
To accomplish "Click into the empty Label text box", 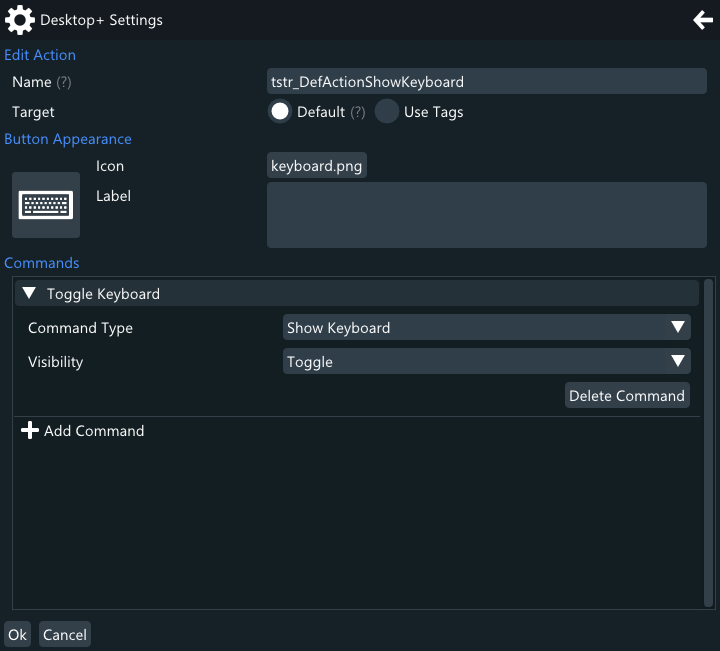I will pos(486,215).
